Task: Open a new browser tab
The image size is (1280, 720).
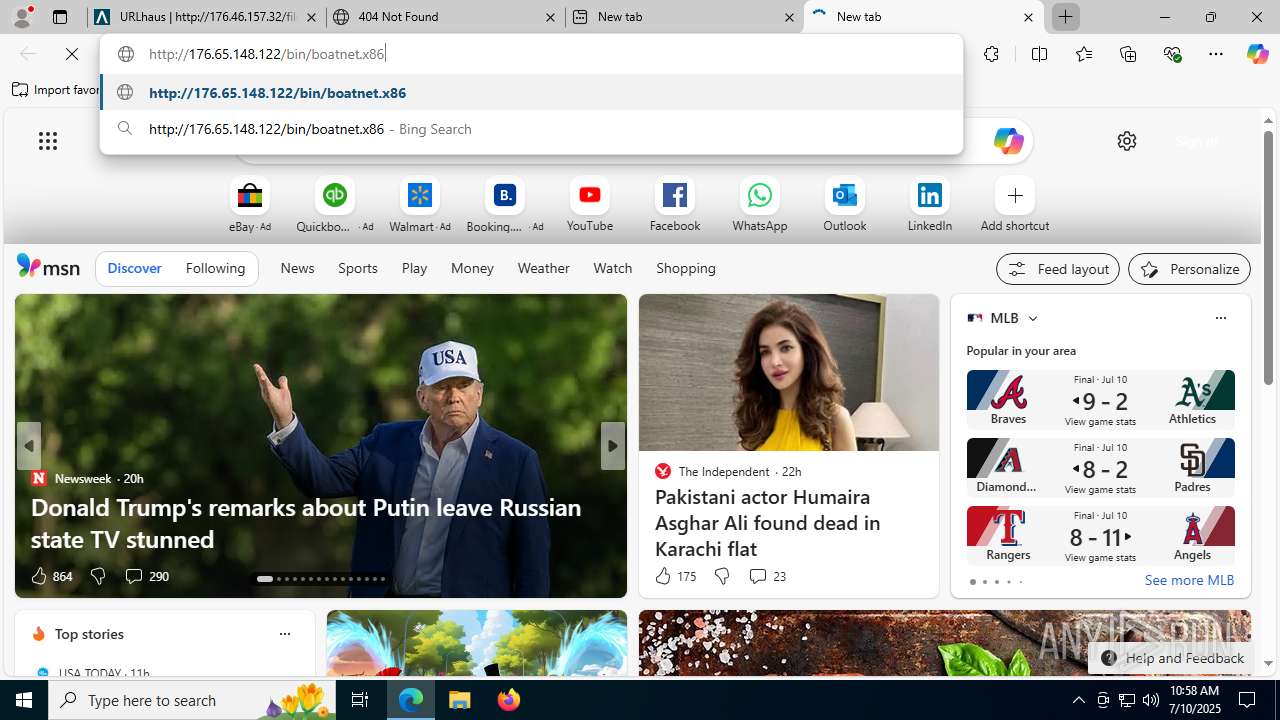Action: tap(1066, 17)
